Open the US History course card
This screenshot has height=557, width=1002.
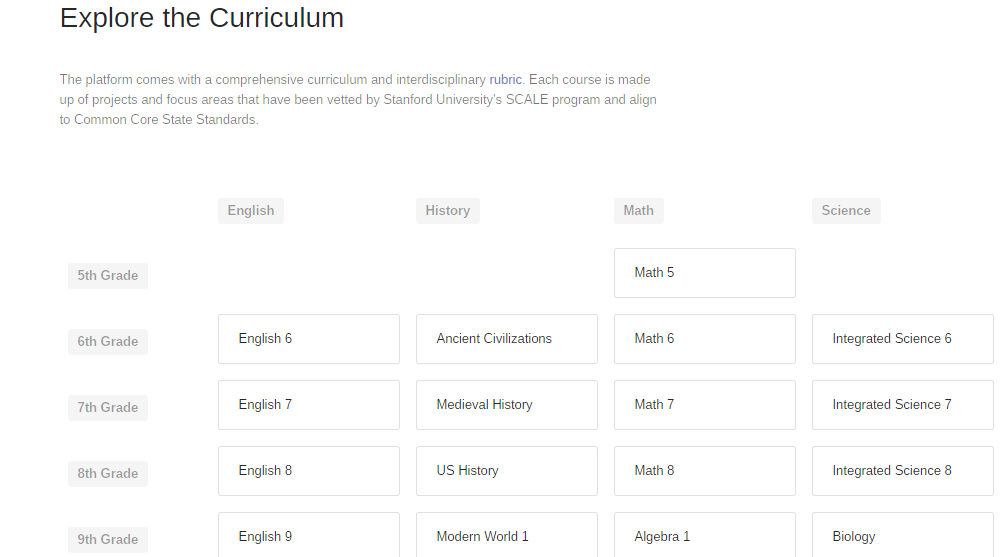506,471
